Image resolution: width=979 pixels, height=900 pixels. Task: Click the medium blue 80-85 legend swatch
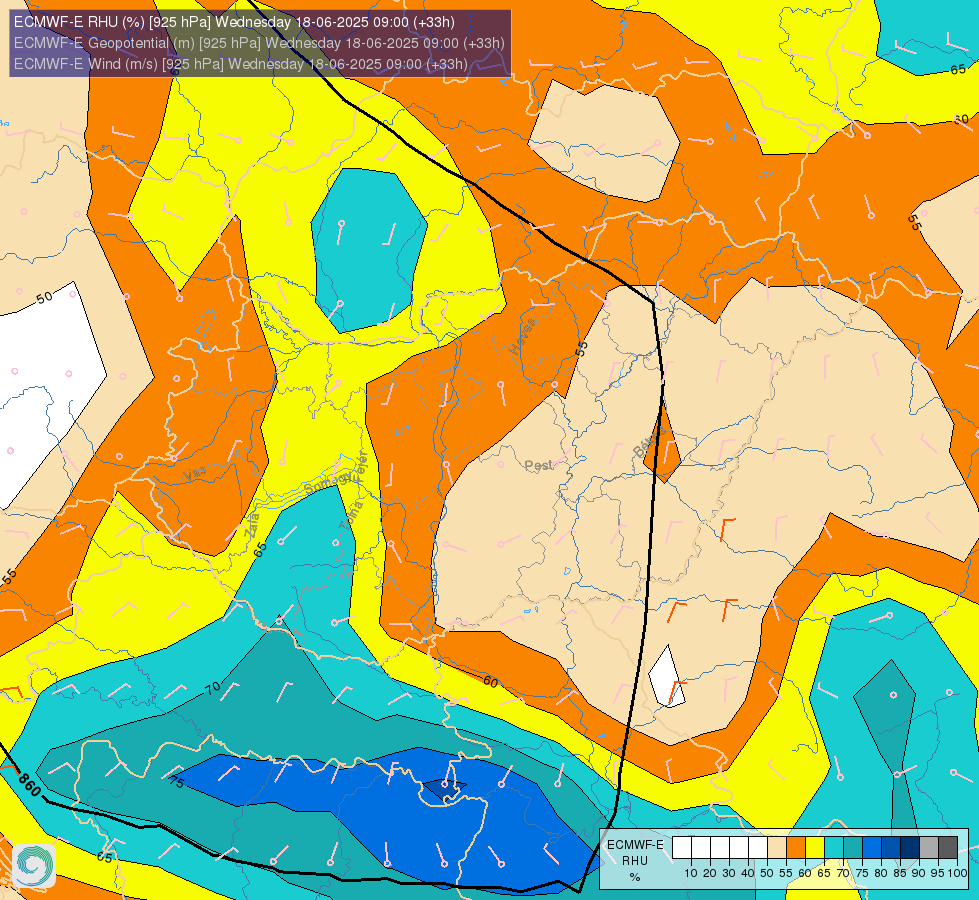pos(891,848)
